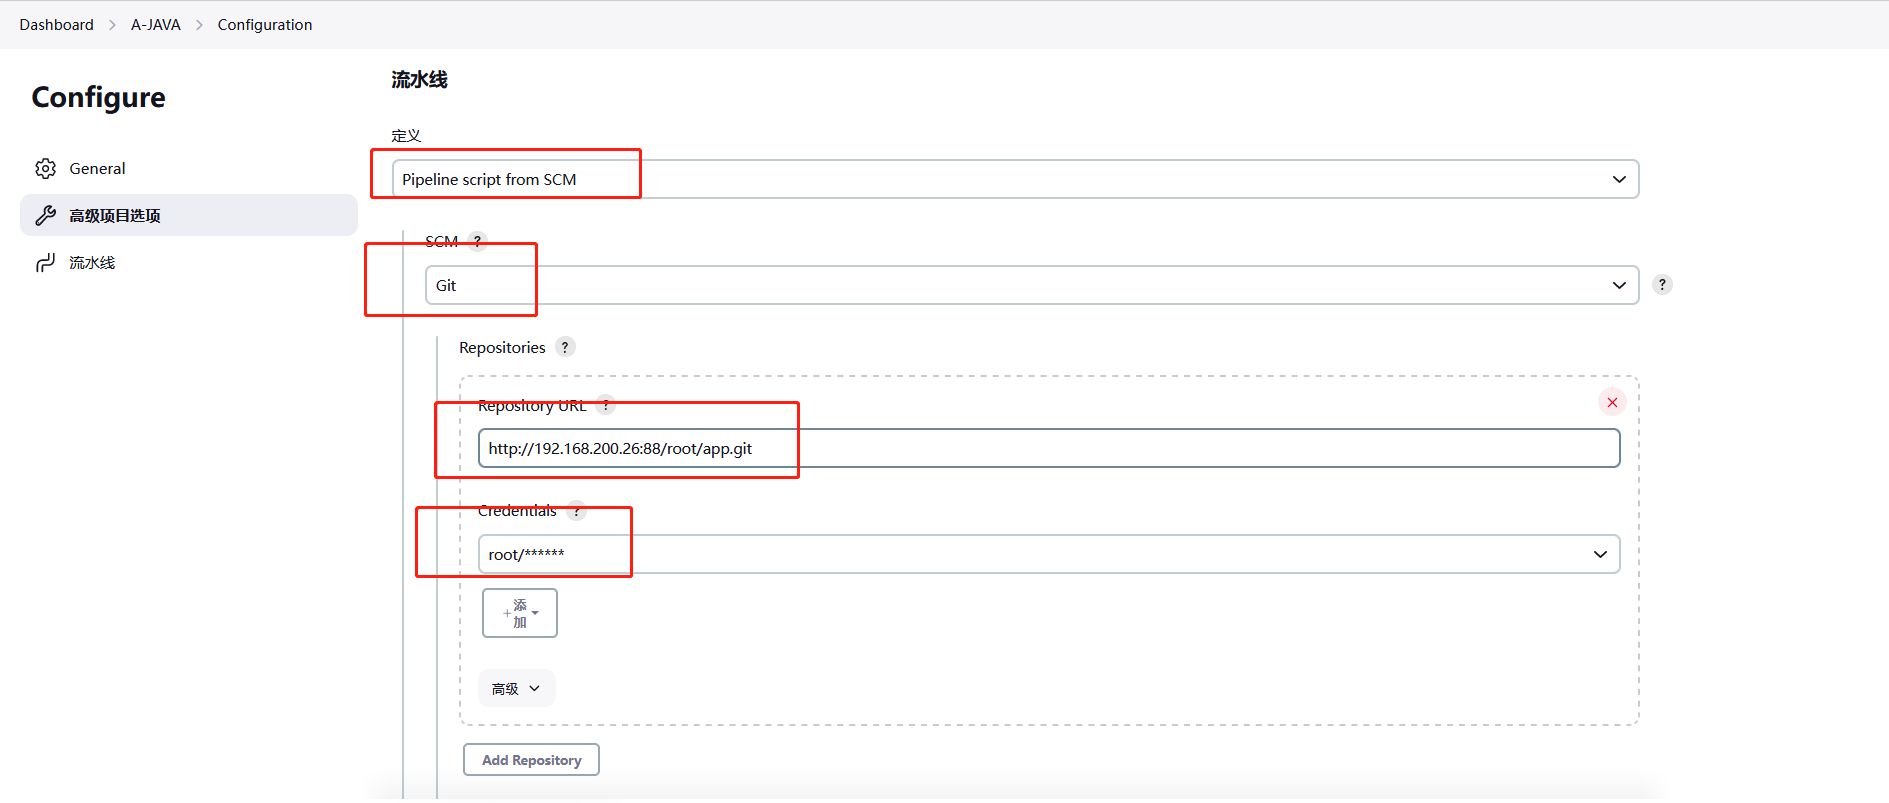The height and width of the screenshot is (803, 1889).
Task: Click the 定义 label
Action: pyautogui.click(x=406, y=136)
